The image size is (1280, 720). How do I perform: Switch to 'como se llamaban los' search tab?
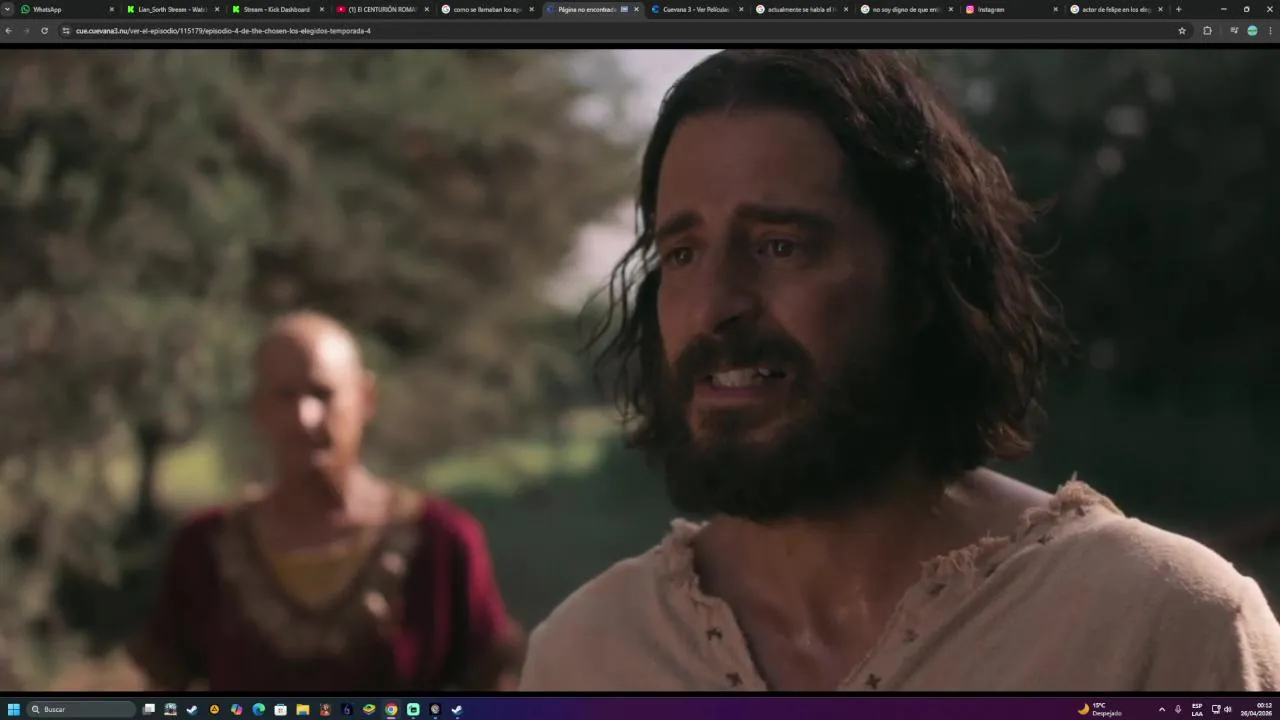click(x=487, y=9)
